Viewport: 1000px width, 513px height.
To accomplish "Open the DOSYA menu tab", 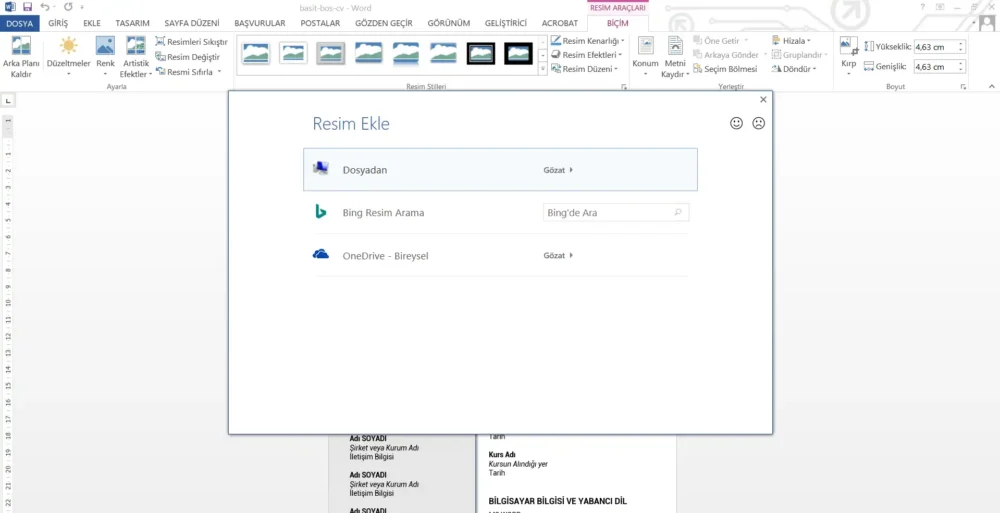I will 19,23.
